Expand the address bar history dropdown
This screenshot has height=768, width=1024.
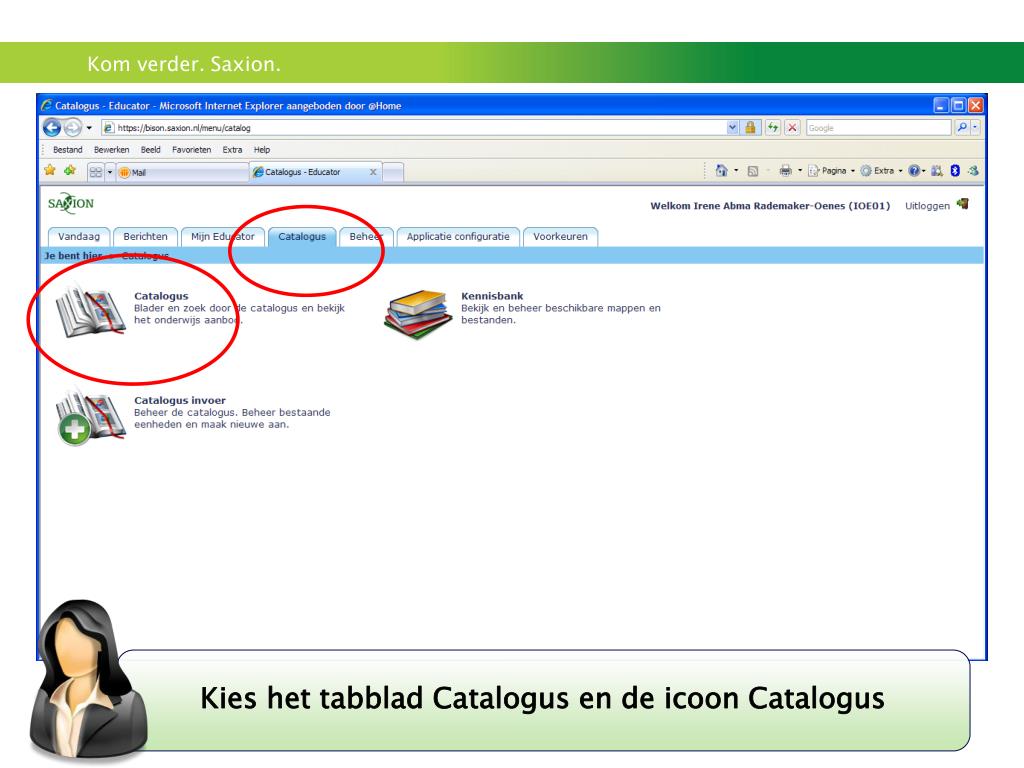click(x=733, y=128)
